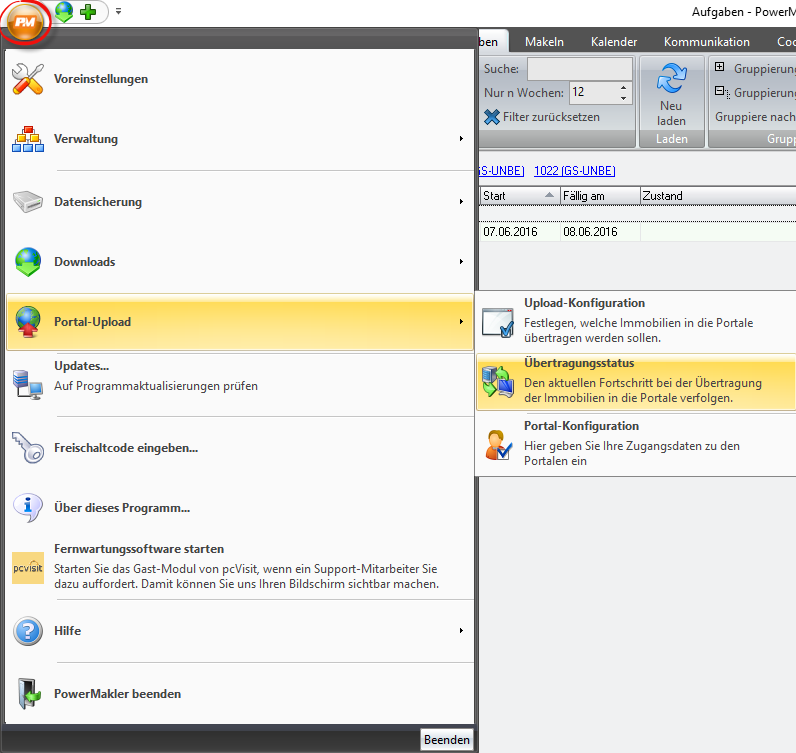This screenshot has height=753, width=796.
Task: Click the Voreinstellungen tools icon
Action: pos(28,79)
